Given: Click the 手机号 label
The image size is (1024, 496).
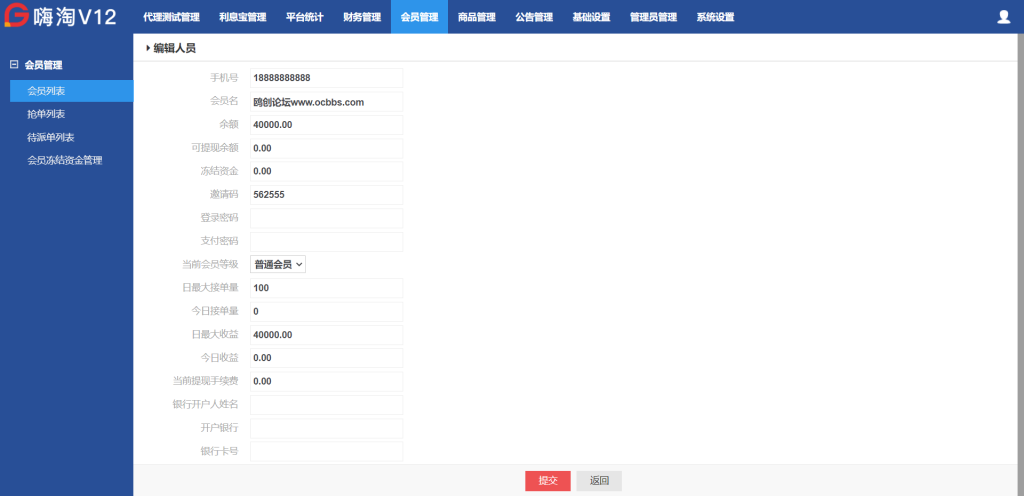Looking at the screenshot, I should point(224,78).
